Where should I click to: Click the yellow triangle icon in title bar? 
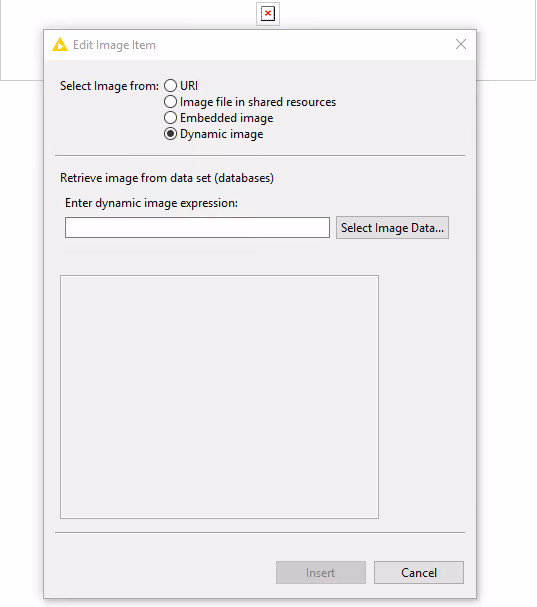(x=60, y=45)
